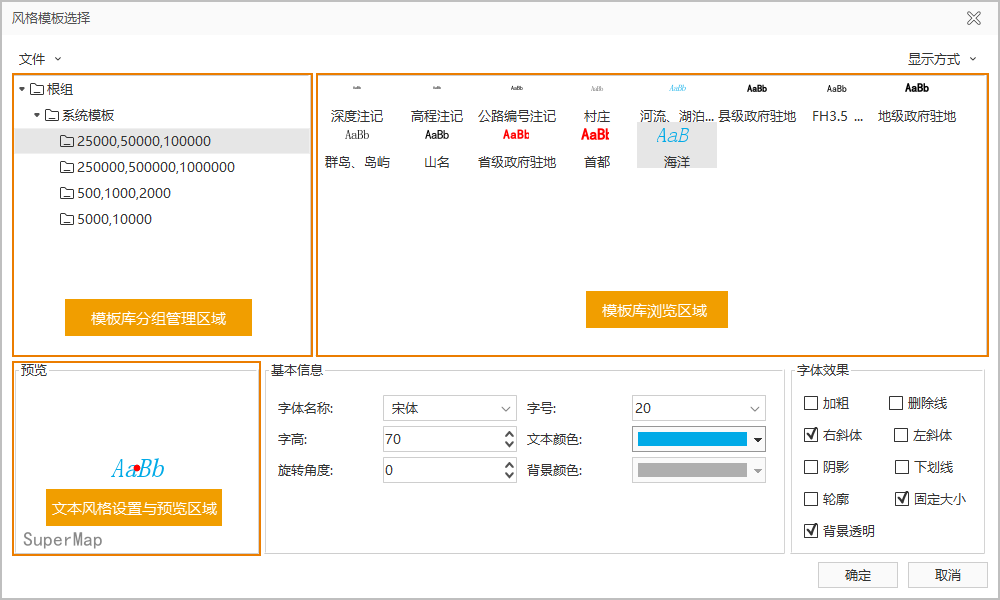Image resolution: width=1000 pixels, height=600 pixels.
Task: Collapse the 系统模板 tree node
Action: 37,115
